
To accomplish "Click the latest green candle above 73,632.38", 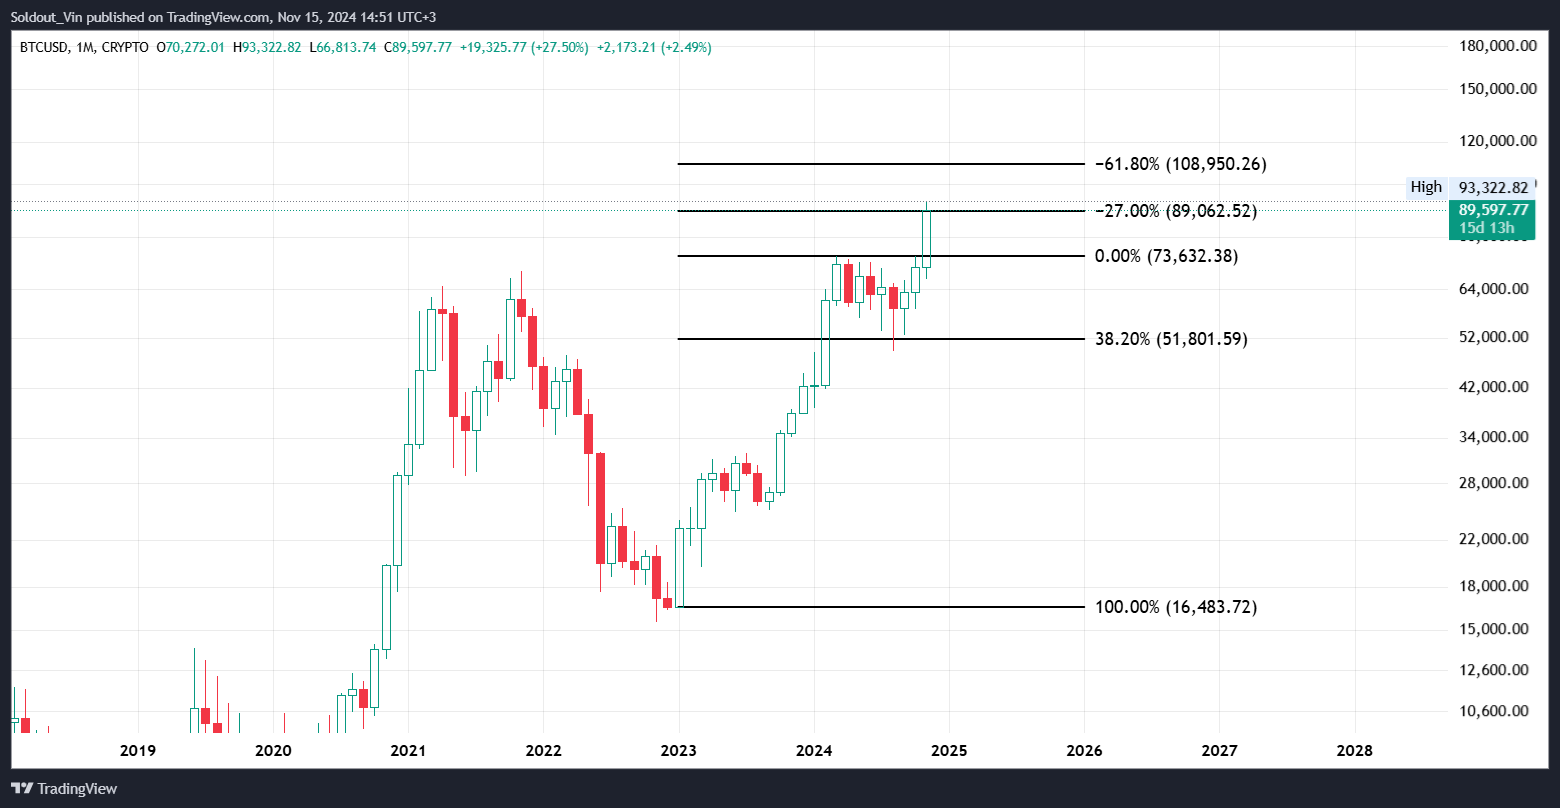I will click(x=927, y=239).
